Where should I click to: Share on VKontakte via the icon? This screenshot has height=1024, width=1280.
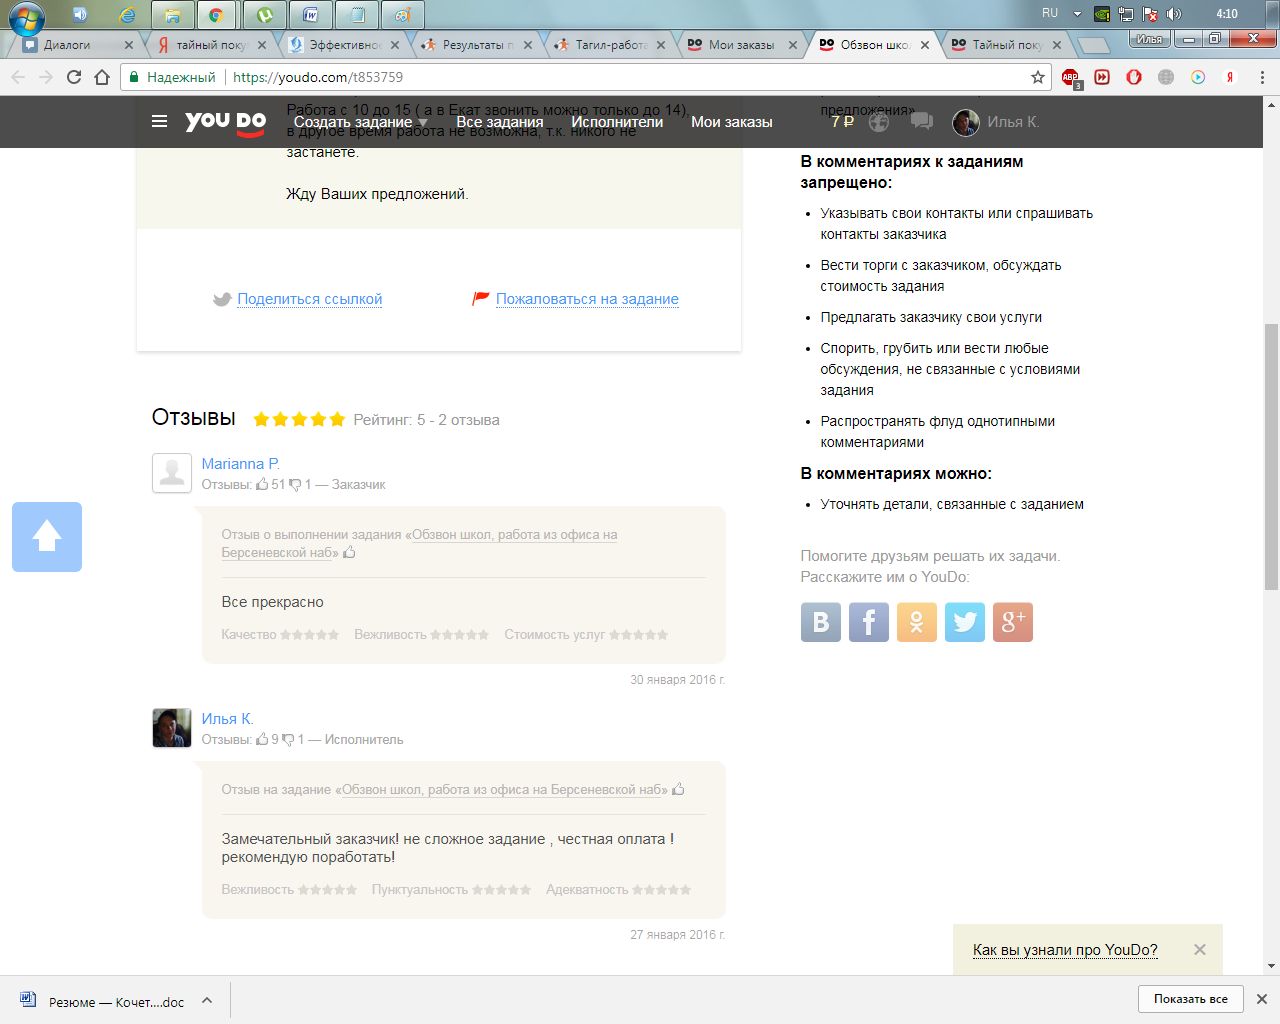tap(820, 622)
